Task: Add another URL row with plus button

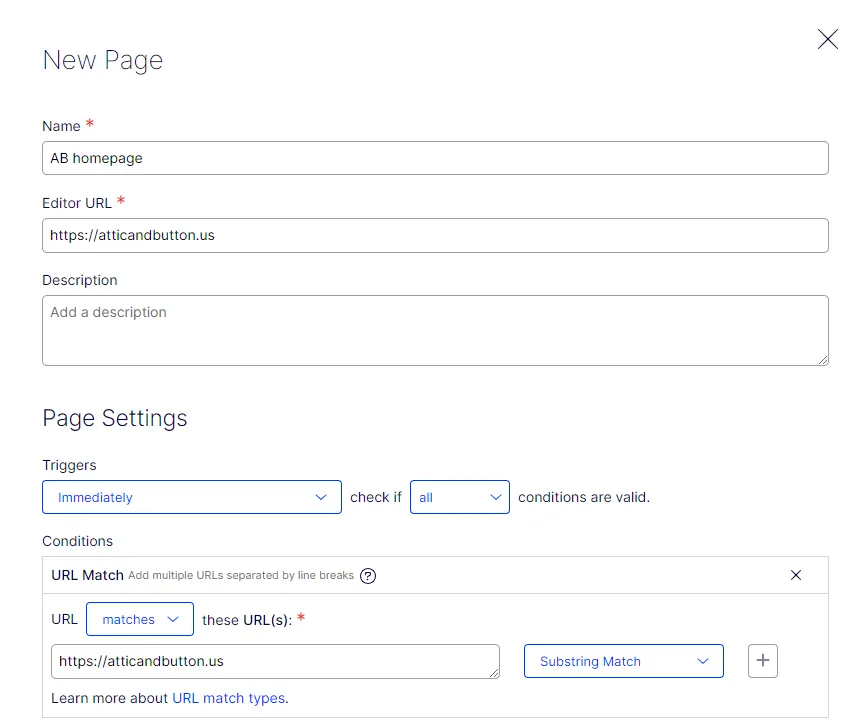Action: (x=763, y=660)
